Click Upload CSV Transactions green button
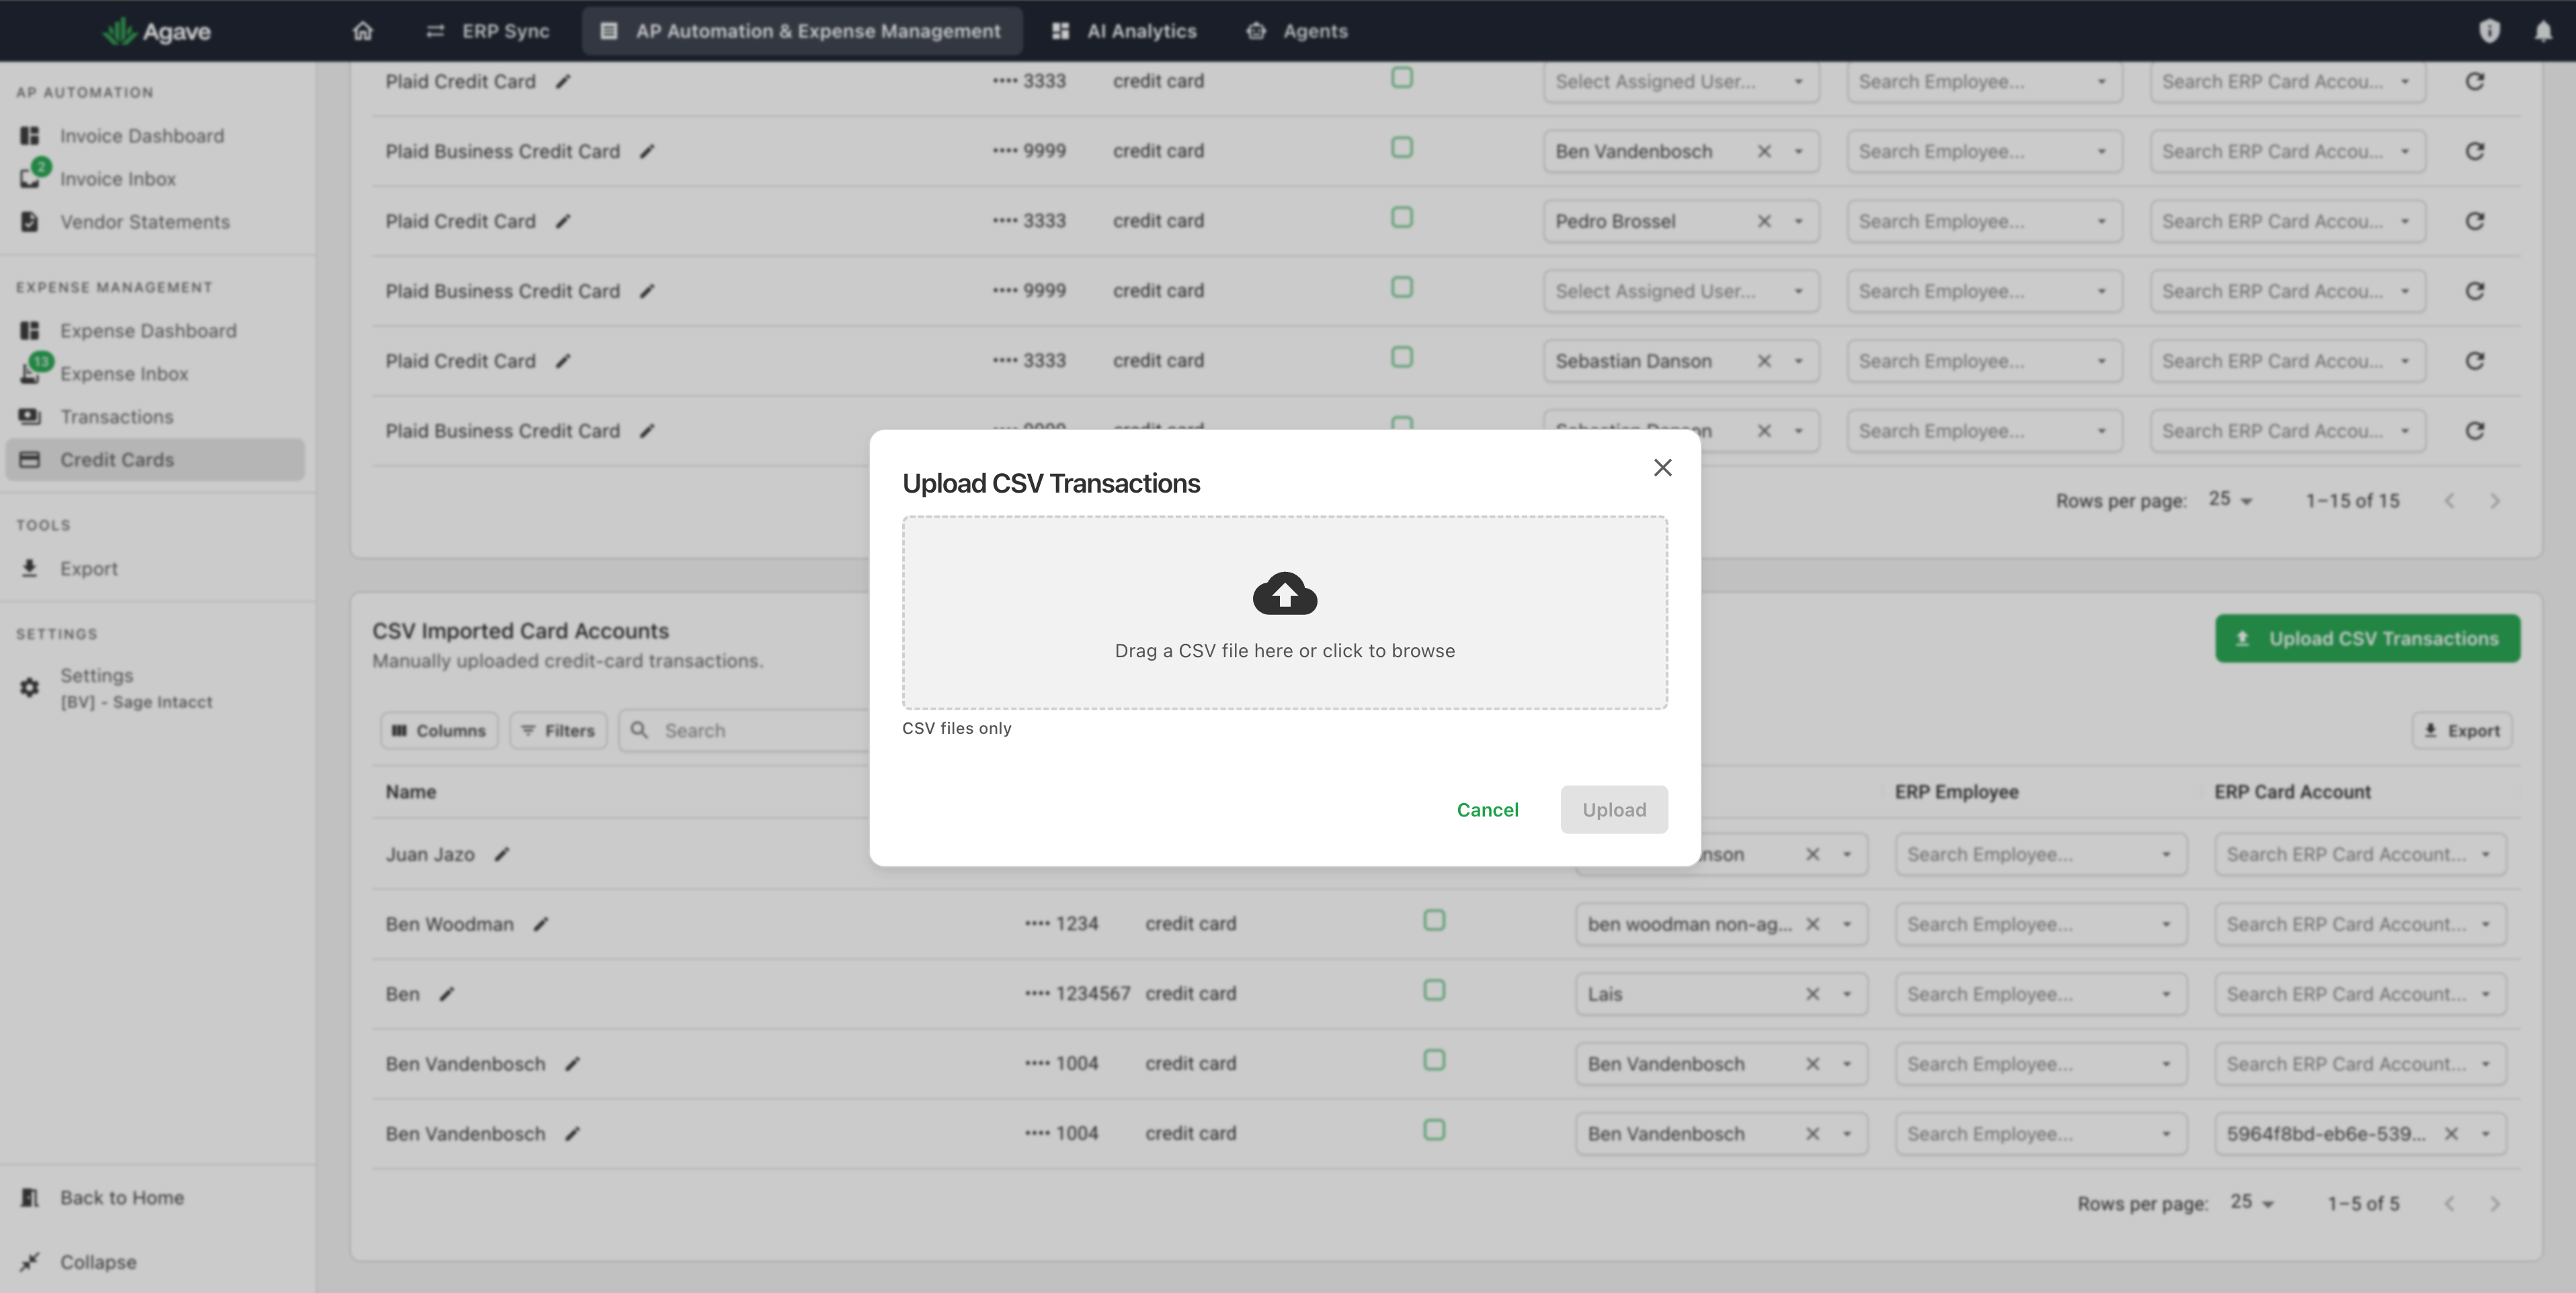The image size is (2576, 1293). tap(2367, 638)
